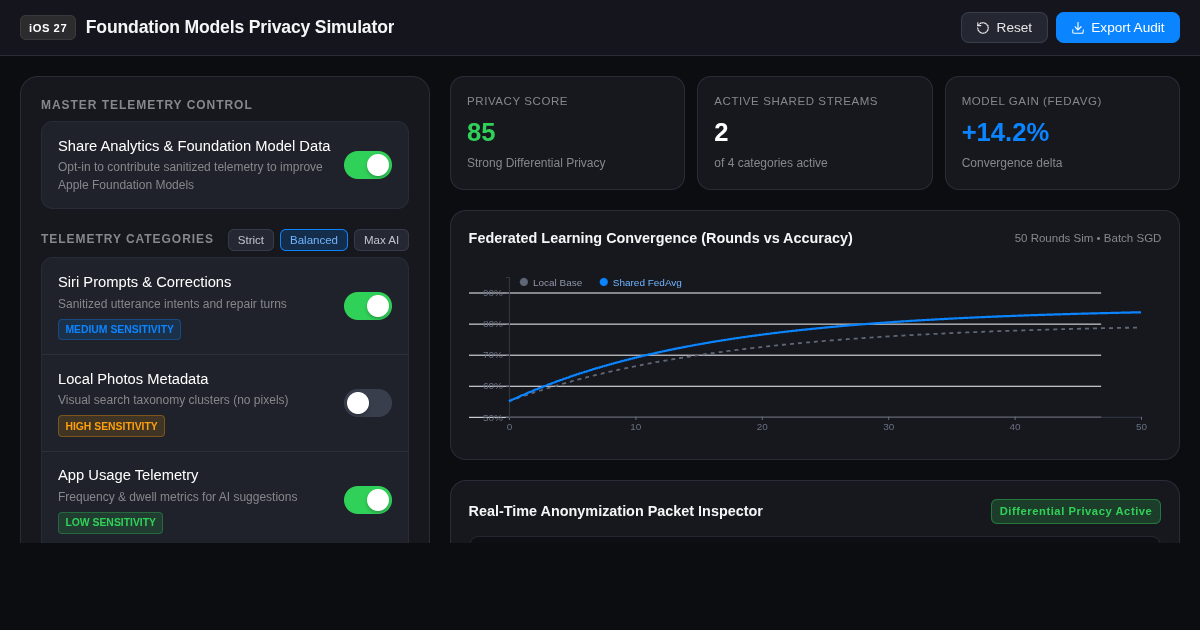The width and height of the screenshot is (1200, 630).
Task: Click the MASTER TELEMETRY CONTROL heading
Action: tap(147, 105)
